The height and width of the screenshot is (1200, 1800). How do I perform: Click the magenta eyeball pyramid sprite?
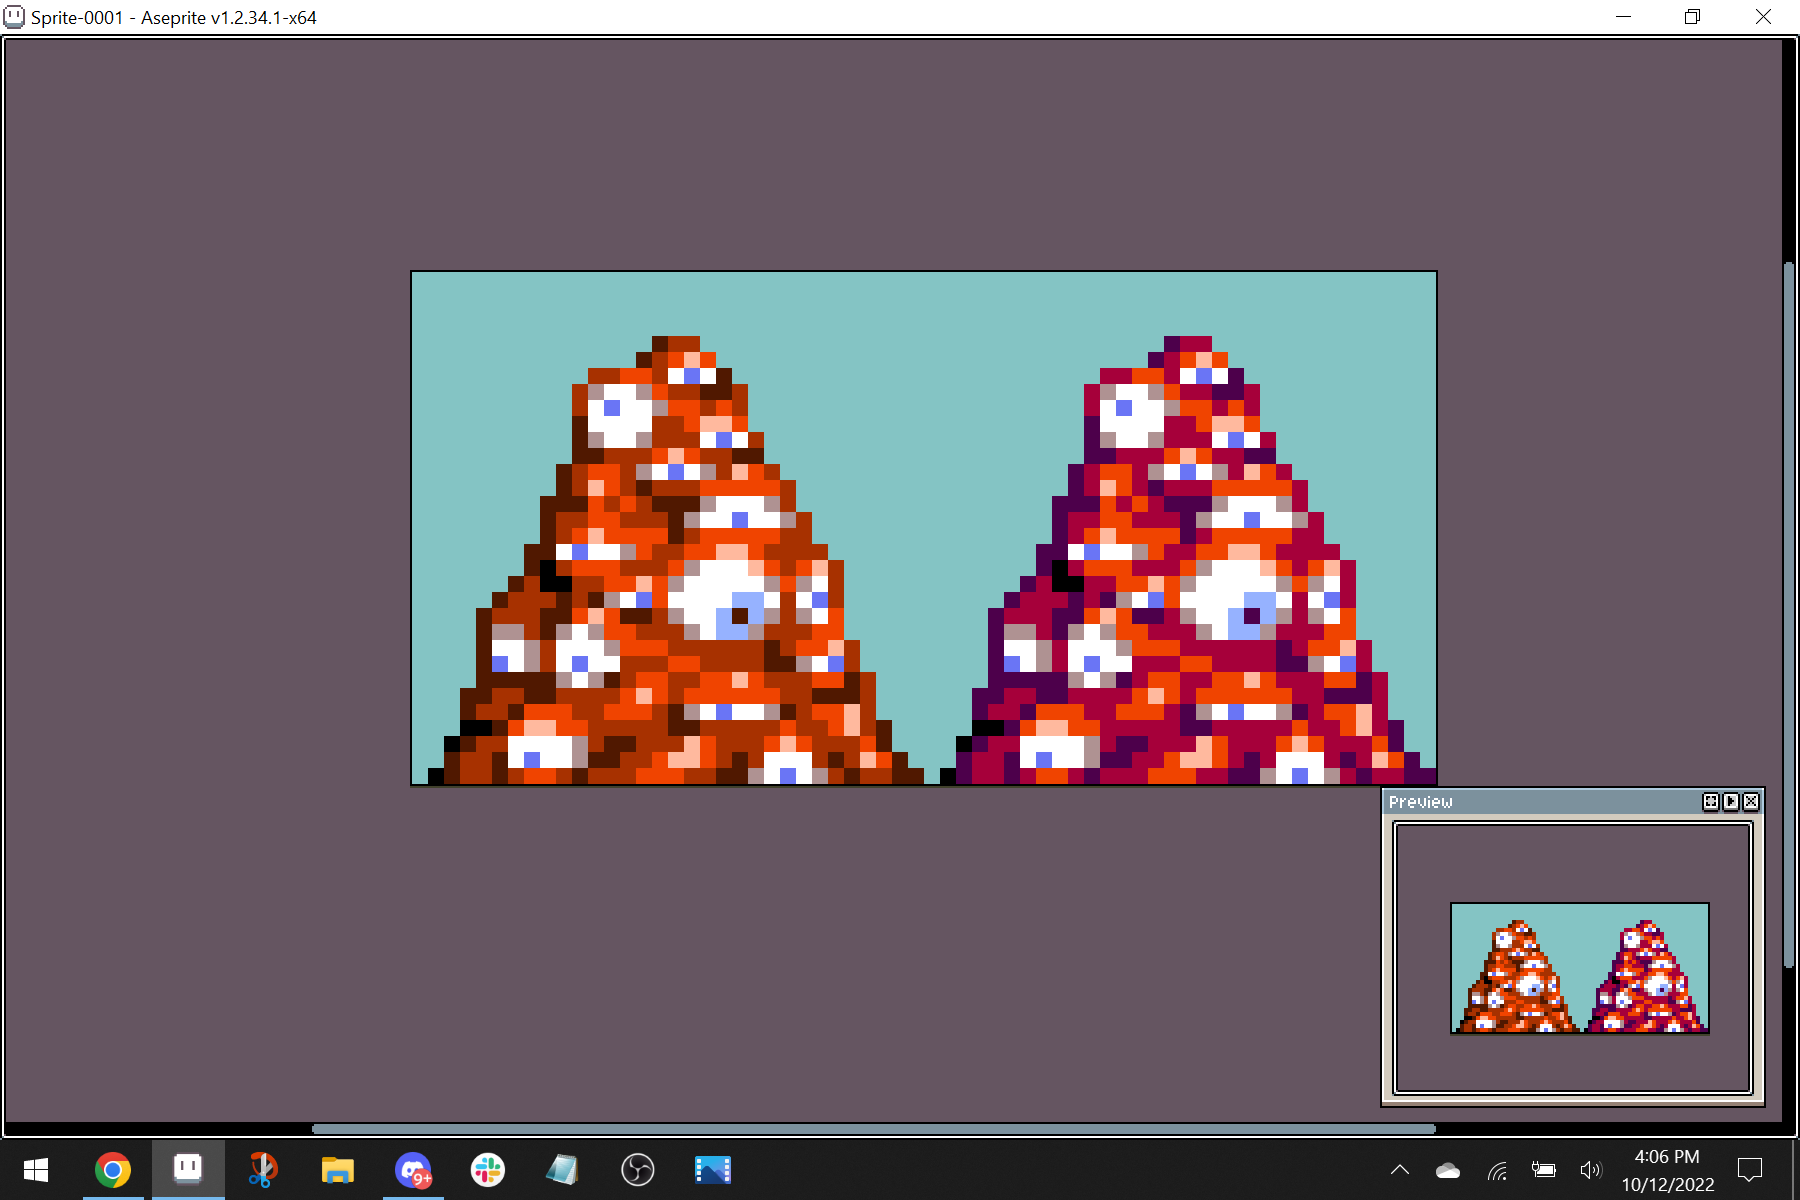[x=1189, y=561]
